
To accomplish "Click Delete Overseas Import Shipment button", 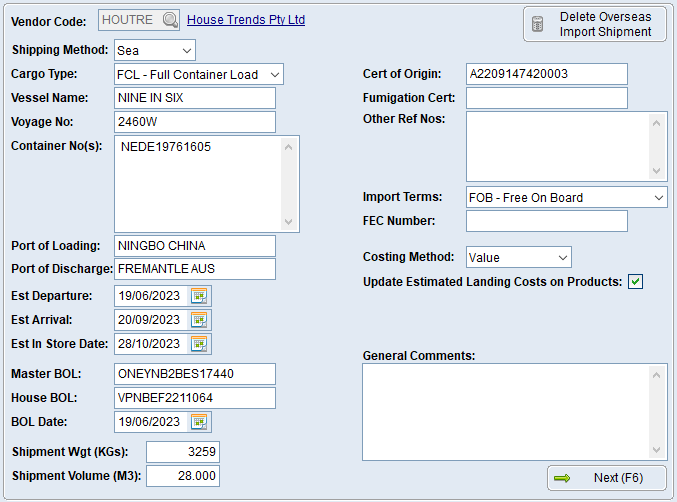I will pos(594,24).
